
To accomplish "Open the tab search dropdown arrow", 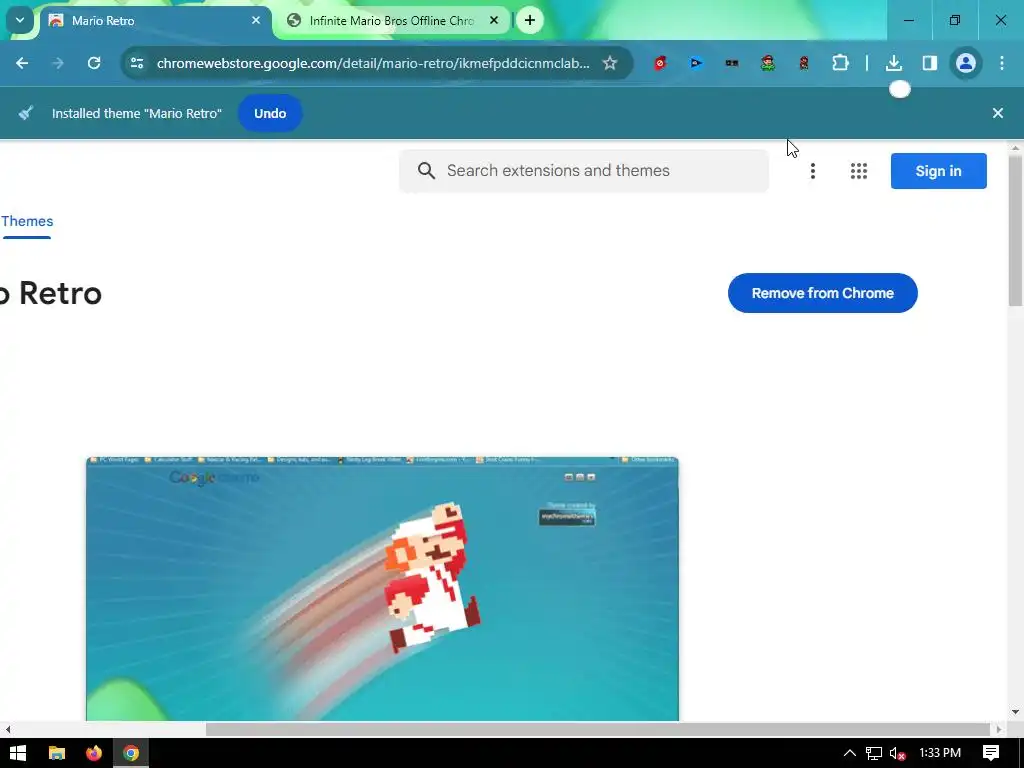I will coord(20,20).
